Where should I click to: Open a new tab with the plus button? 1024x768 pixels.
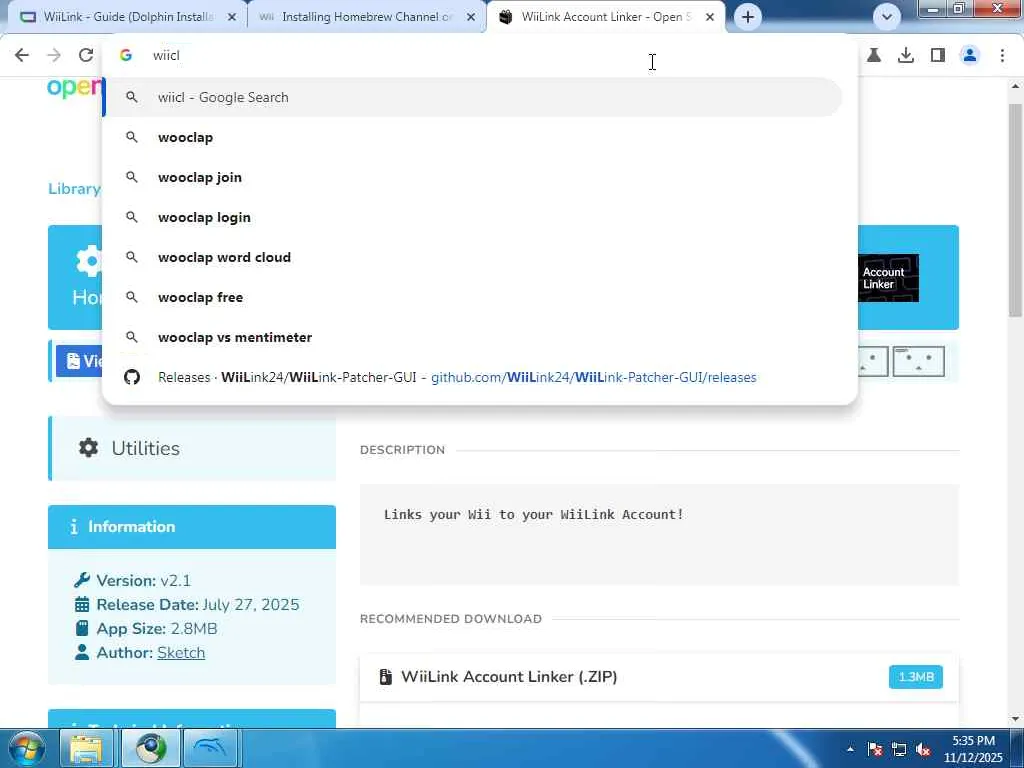(x=748, y=17)
